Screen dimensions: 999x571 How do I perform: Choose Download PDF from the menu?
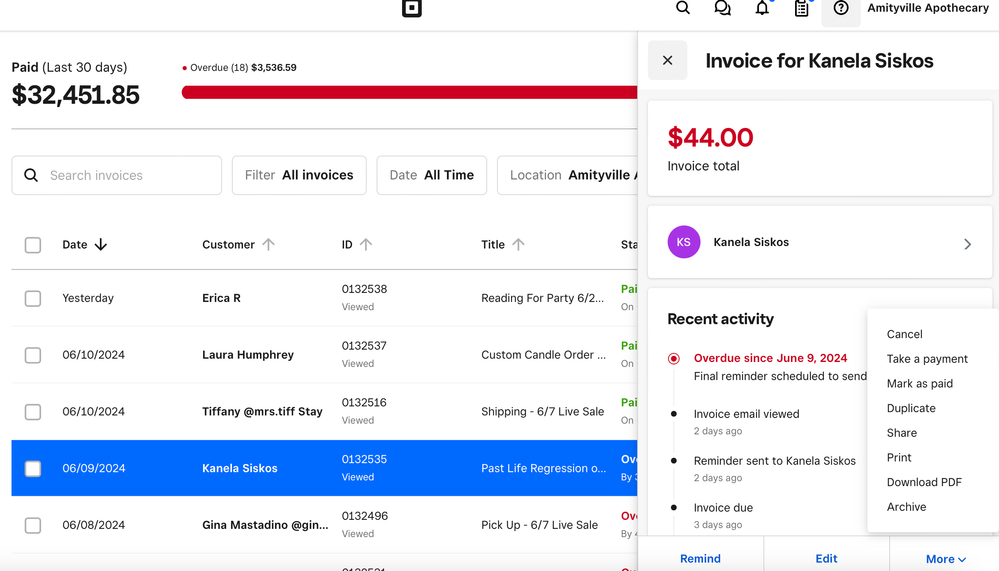(x=924, y=482)
